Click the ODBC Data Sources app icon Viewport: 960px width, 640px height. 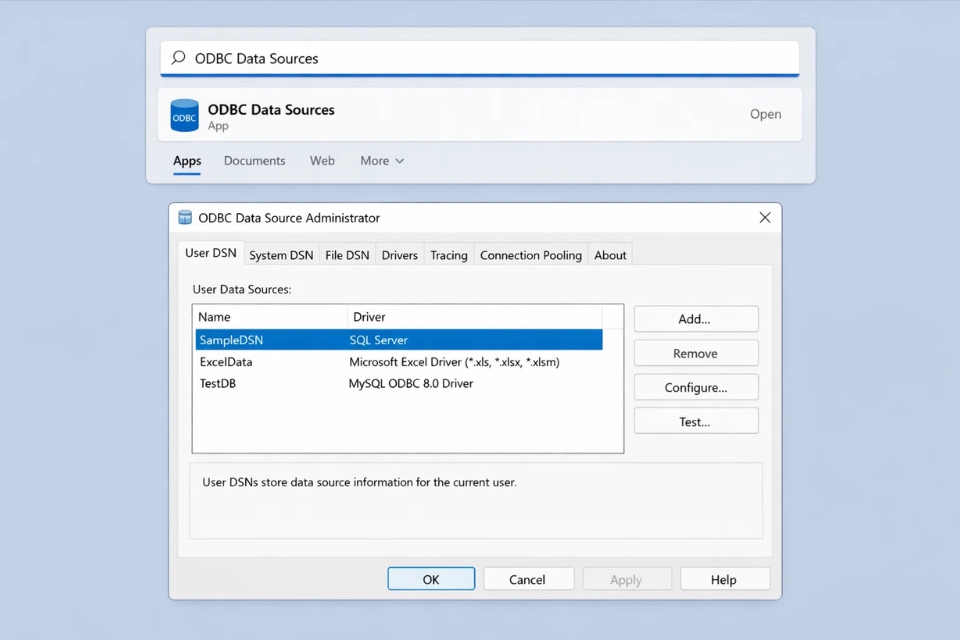[x=184, y=114]
